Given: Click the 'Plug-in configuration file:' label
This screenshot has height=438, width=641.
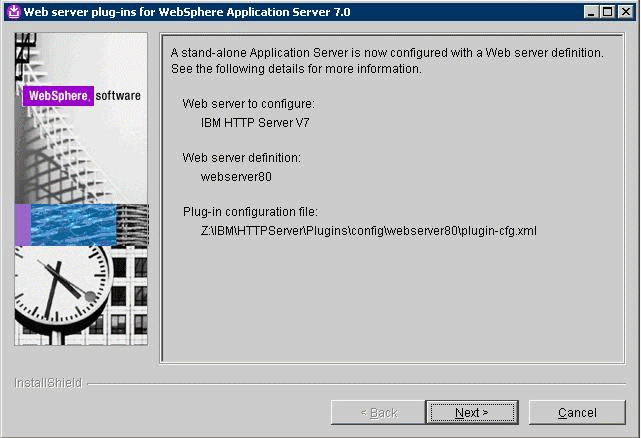Looking at the screenshot, I should 250,212.
